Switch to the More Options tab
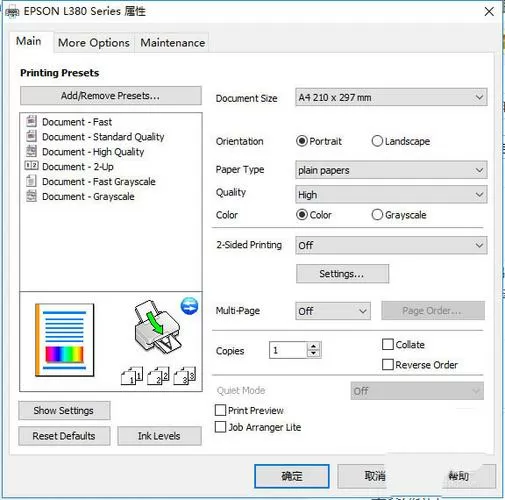 click(x=94, y=43)
